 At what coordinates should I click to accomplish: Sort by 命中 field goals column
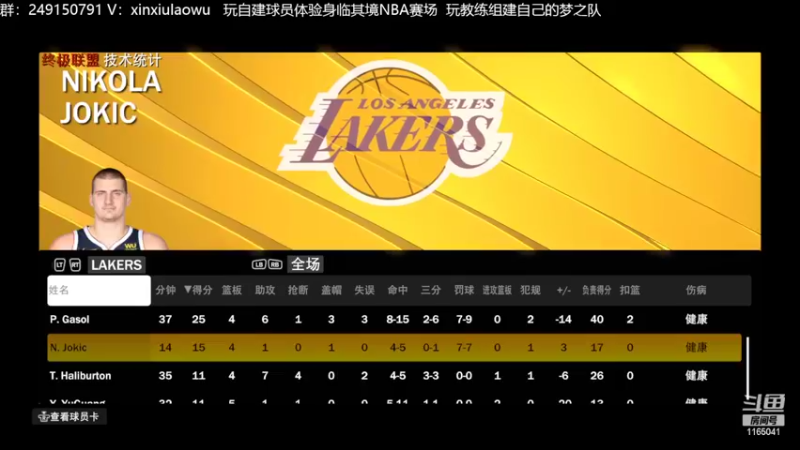(x=397, y=290)
